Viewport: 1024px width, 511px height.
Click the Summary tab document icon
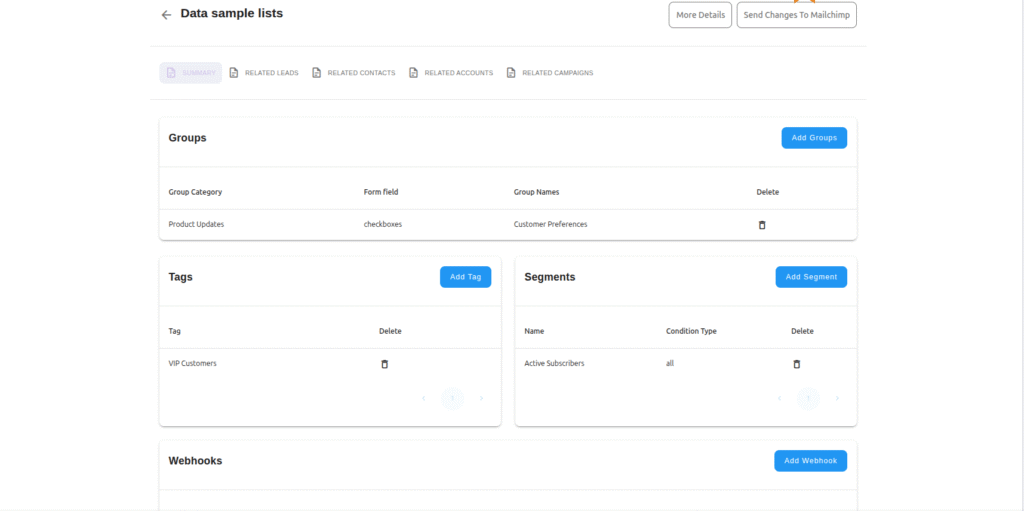171,73
